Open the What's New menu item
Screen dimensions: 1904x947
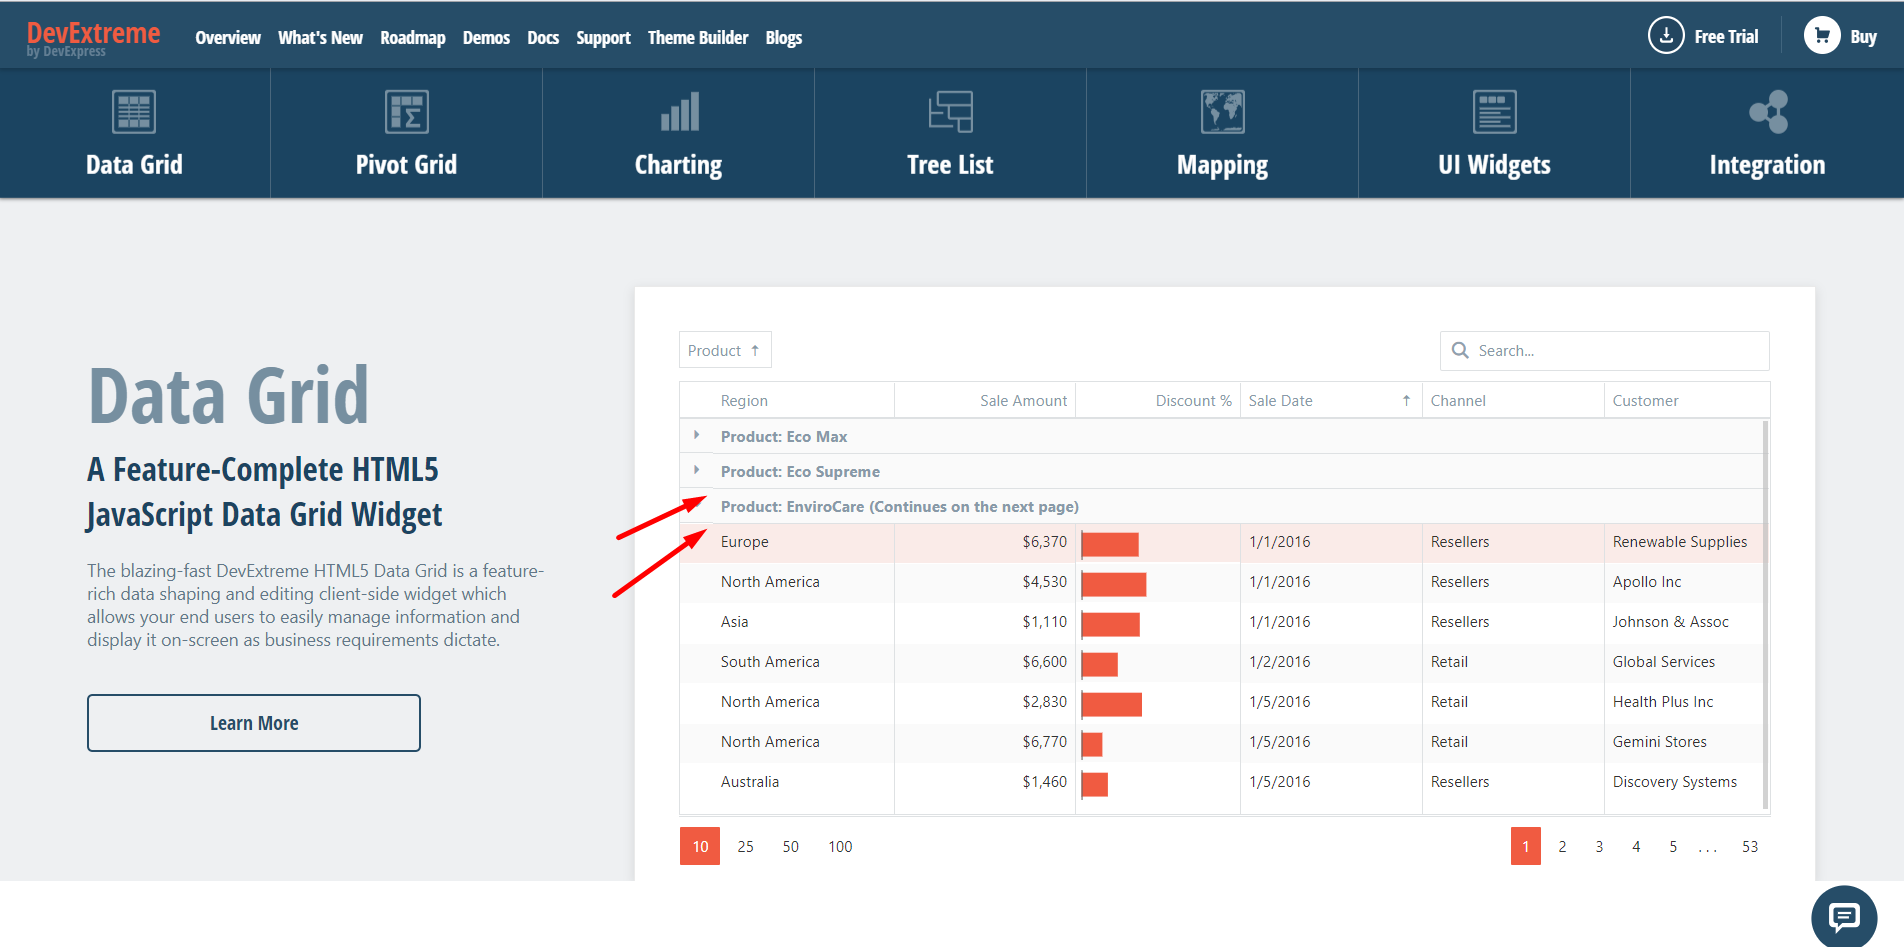pyautogui.click(x=320, y=37)
